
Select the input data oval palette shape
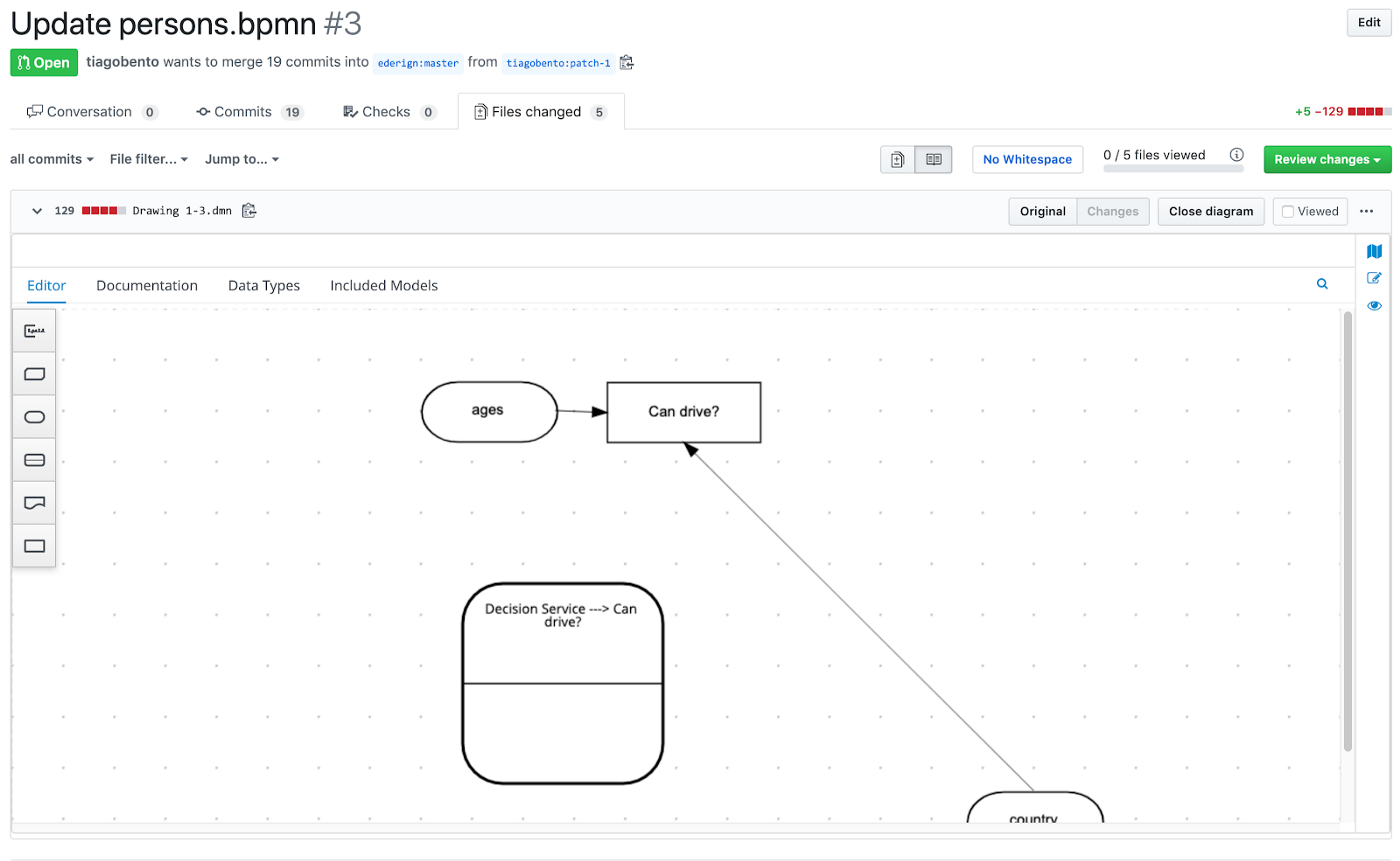coord(34,417)
